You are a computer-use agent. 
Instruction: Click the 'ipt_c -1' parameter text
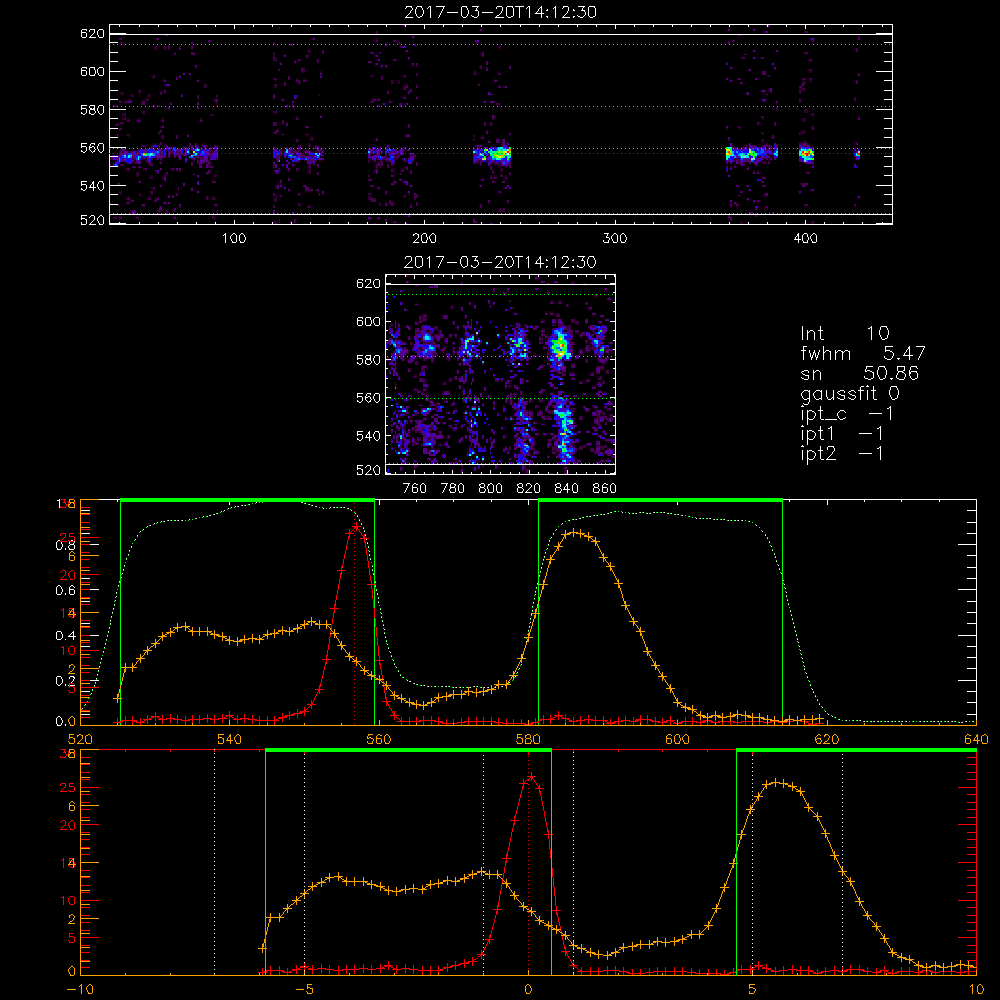(x=846, y=414)
